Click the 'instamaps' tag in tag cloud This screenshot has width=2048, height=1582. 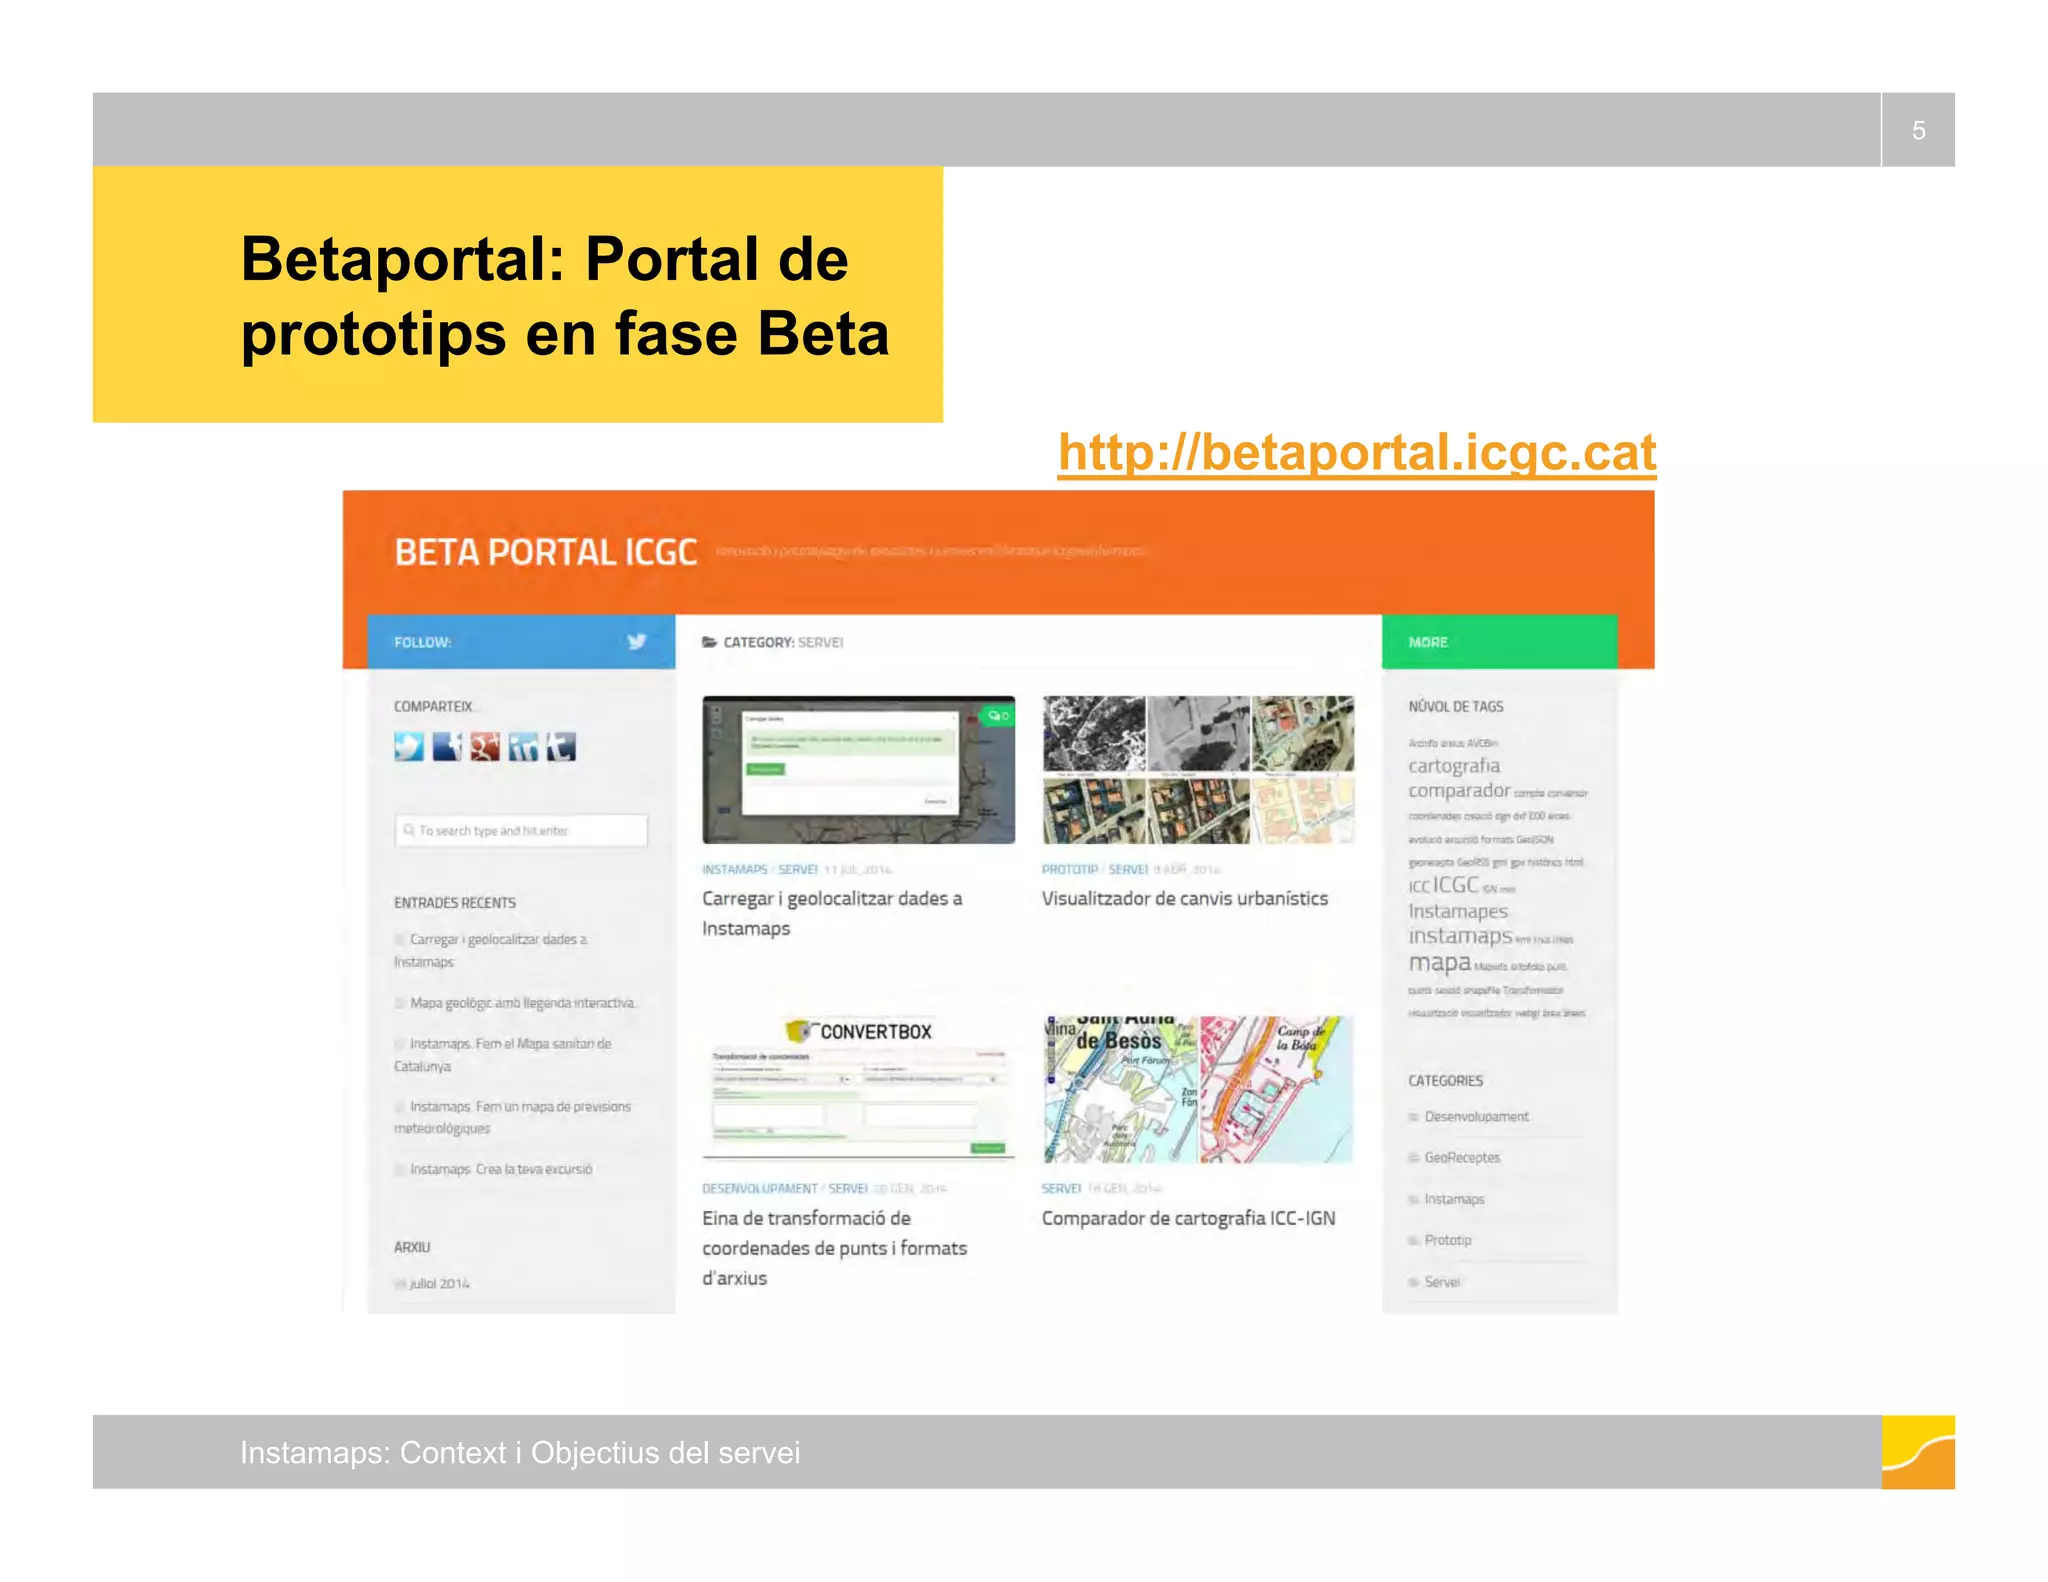(1460, 936)
